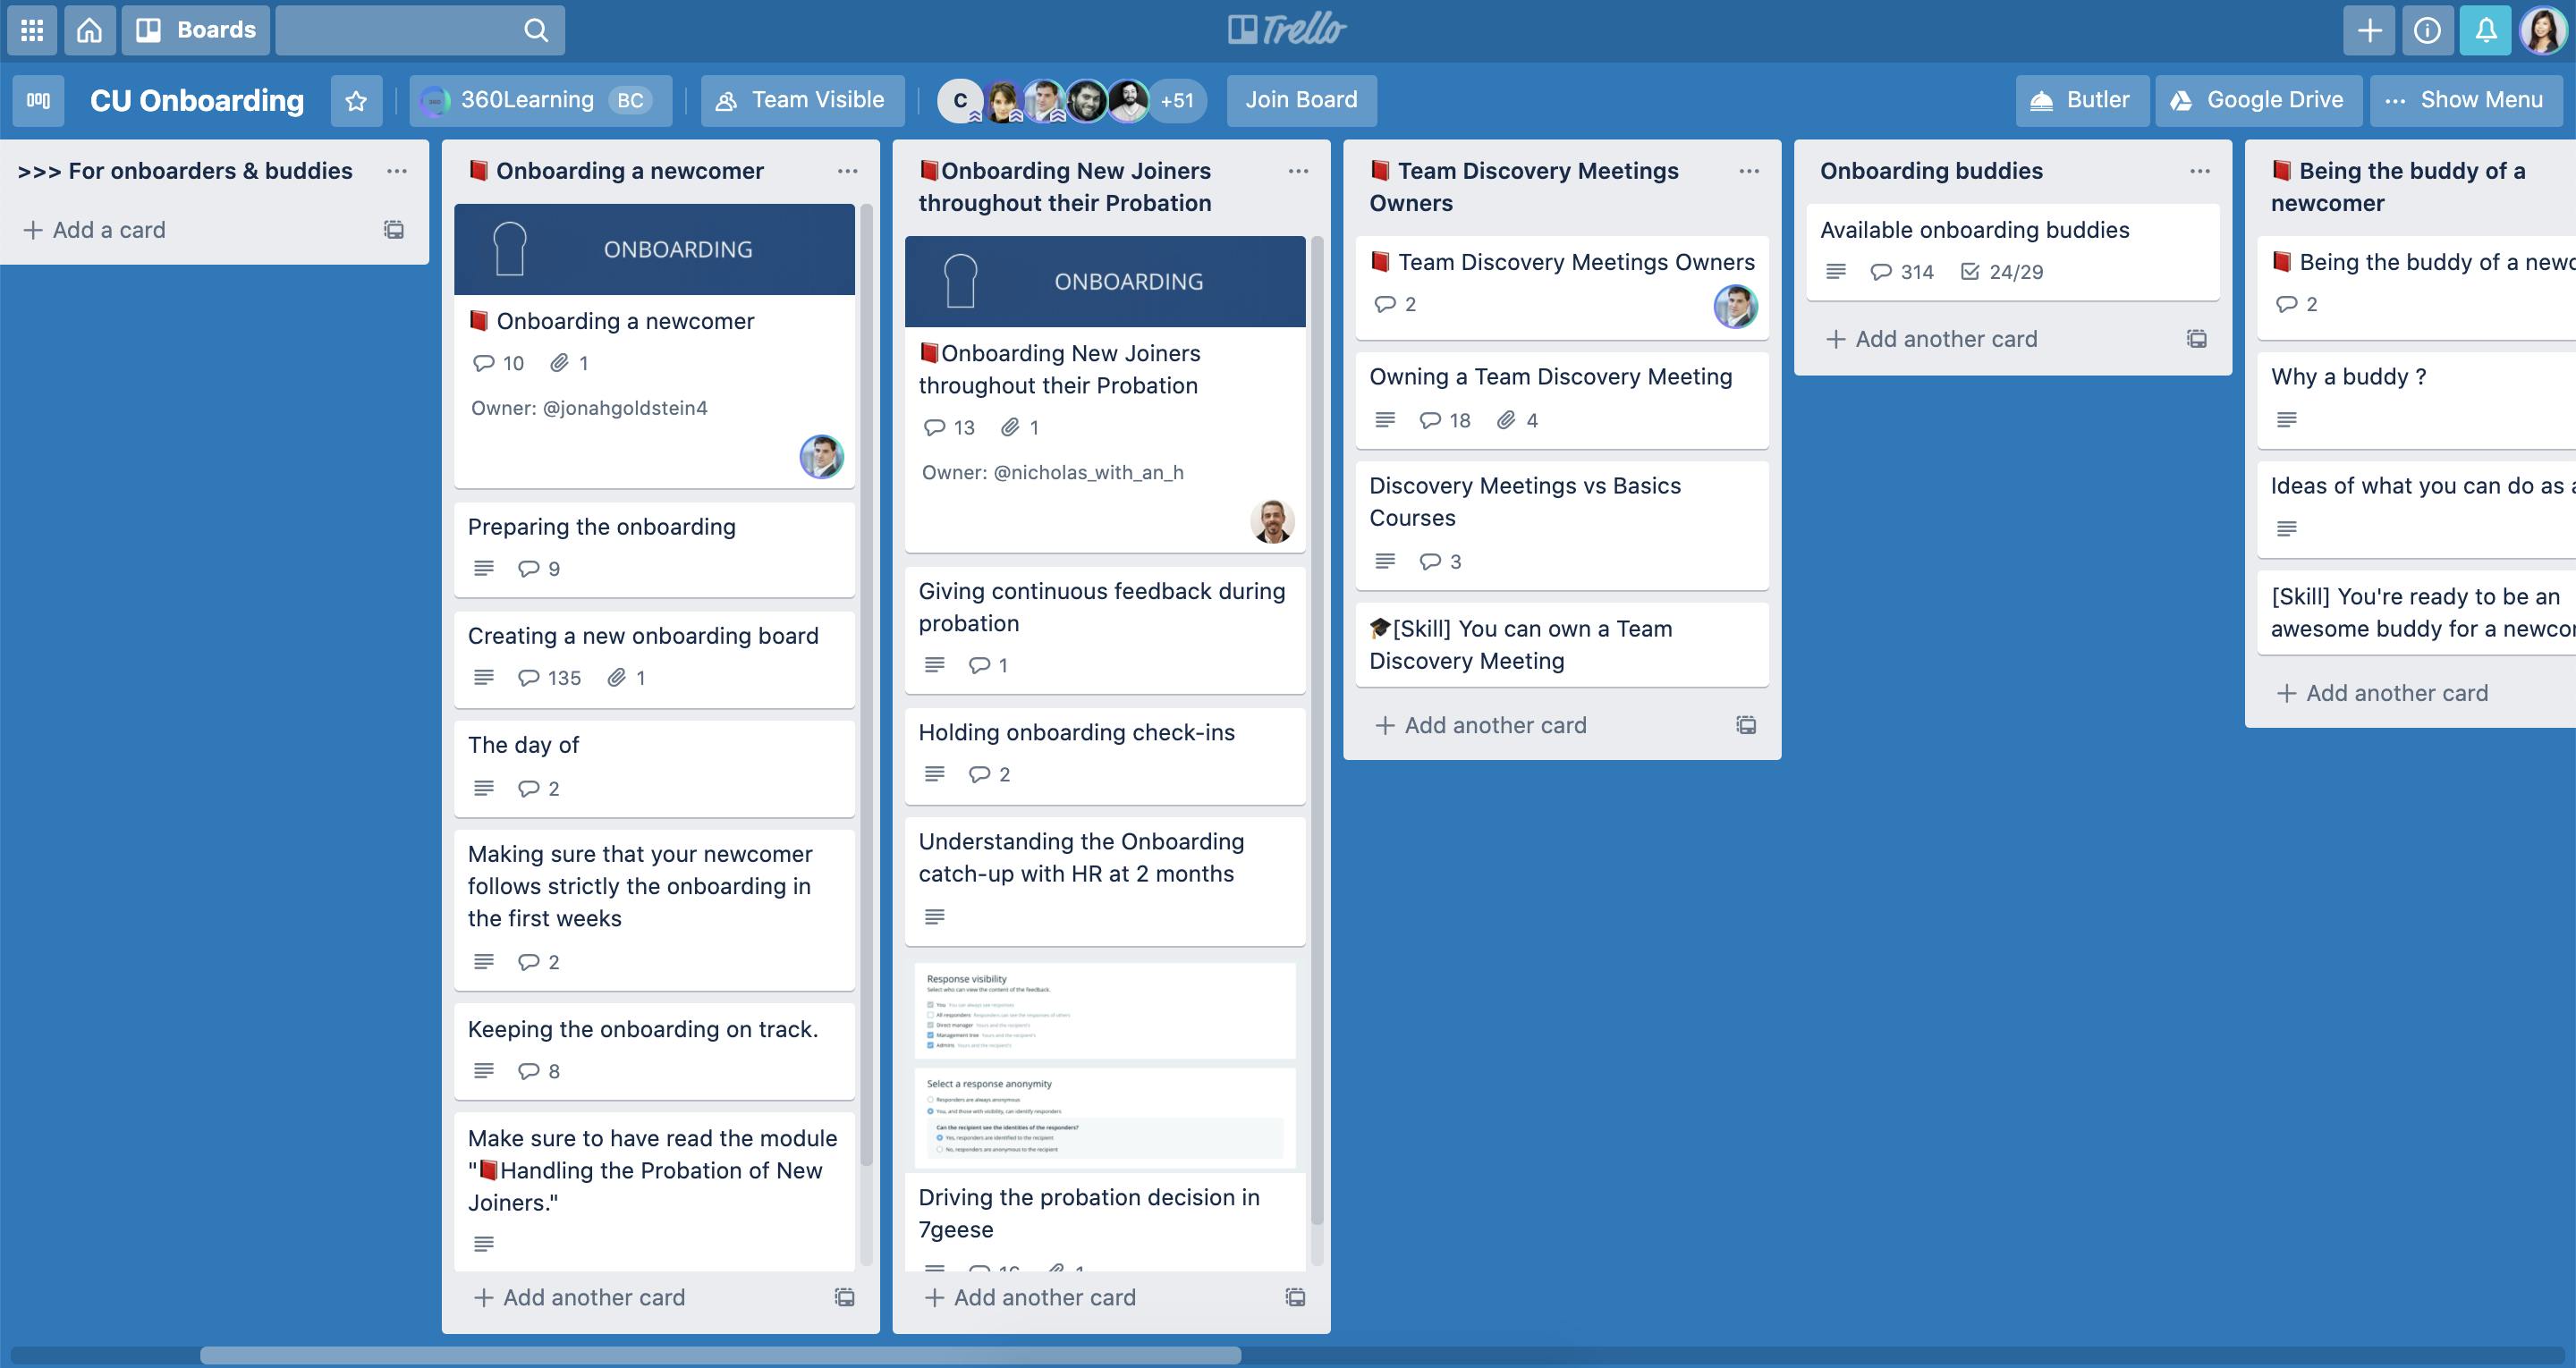Image resolution: width=2576 pixels, height=1368 pixels.
Task: Click the search magnifier icon in boards
Action: [x=533, y=29]
